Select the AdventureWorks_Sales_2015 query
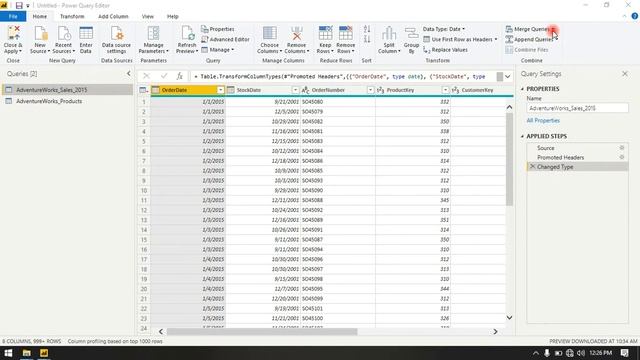The width and height of the screenshot is (640, 360). [x=67, y=89]
